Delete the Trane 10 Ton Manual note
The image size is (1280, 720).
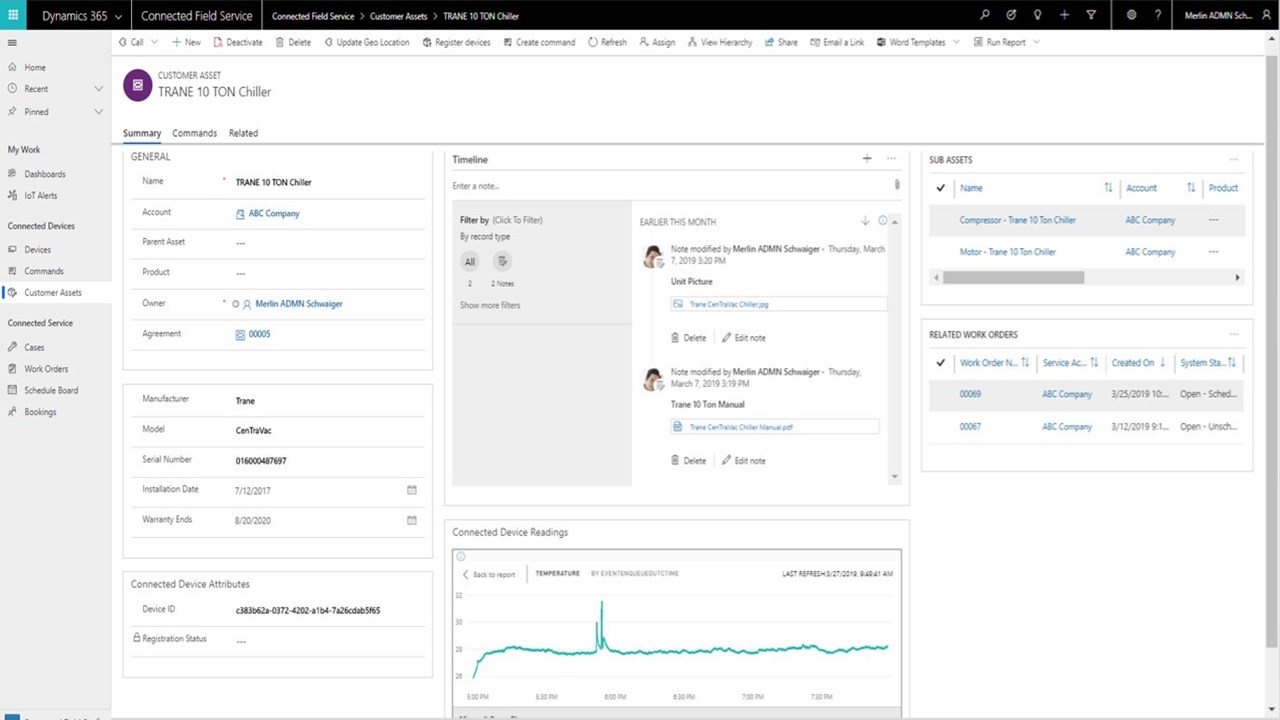click(688, 461)
